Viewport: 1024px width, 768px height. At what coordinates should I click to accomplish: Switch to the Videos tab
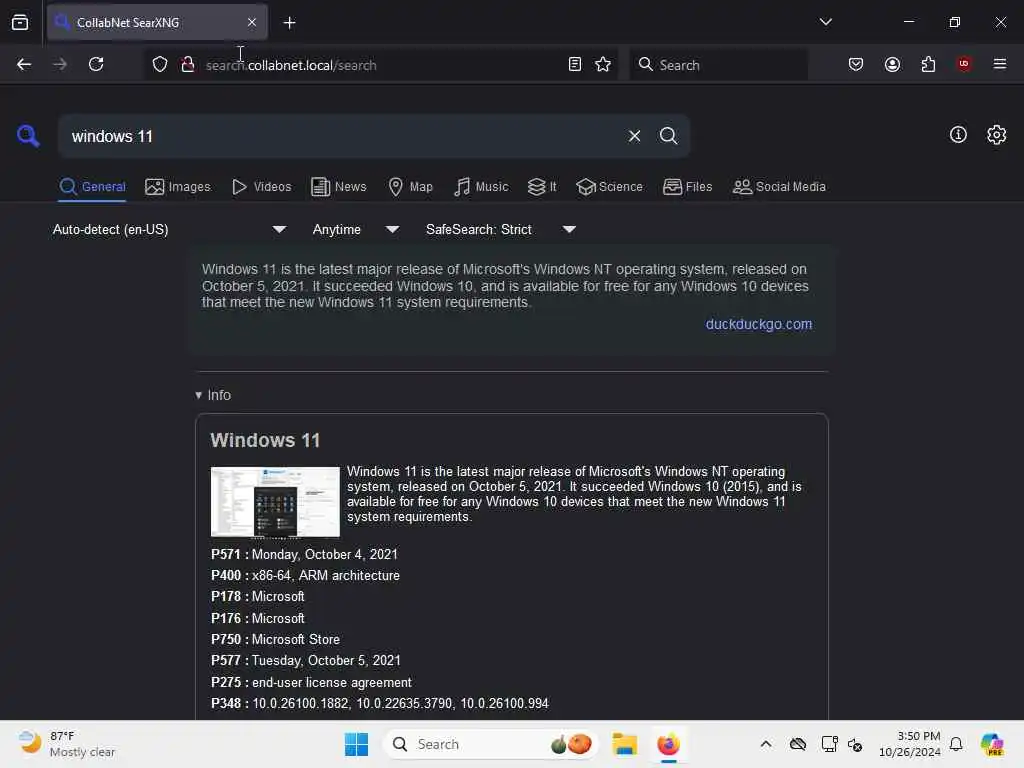261,187
